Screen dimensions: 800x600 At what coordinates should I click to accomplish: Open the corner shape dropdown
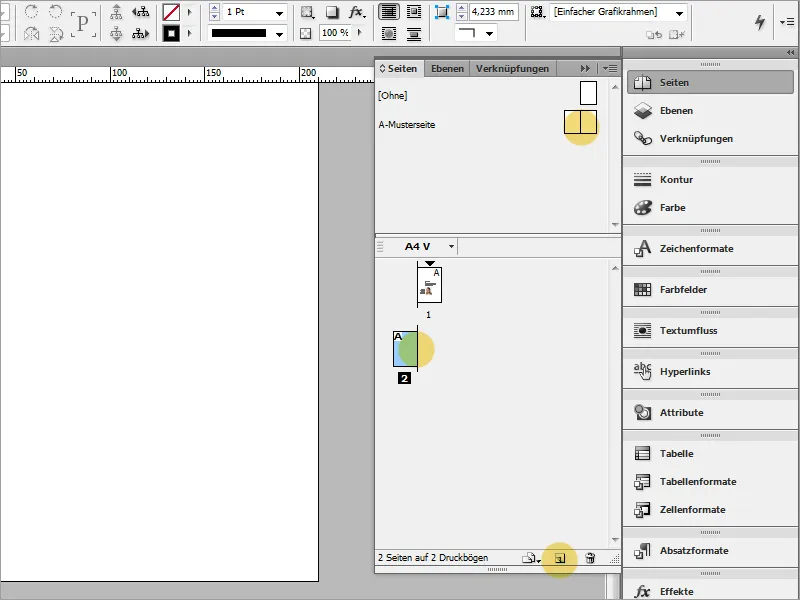[x=489, y=34]
